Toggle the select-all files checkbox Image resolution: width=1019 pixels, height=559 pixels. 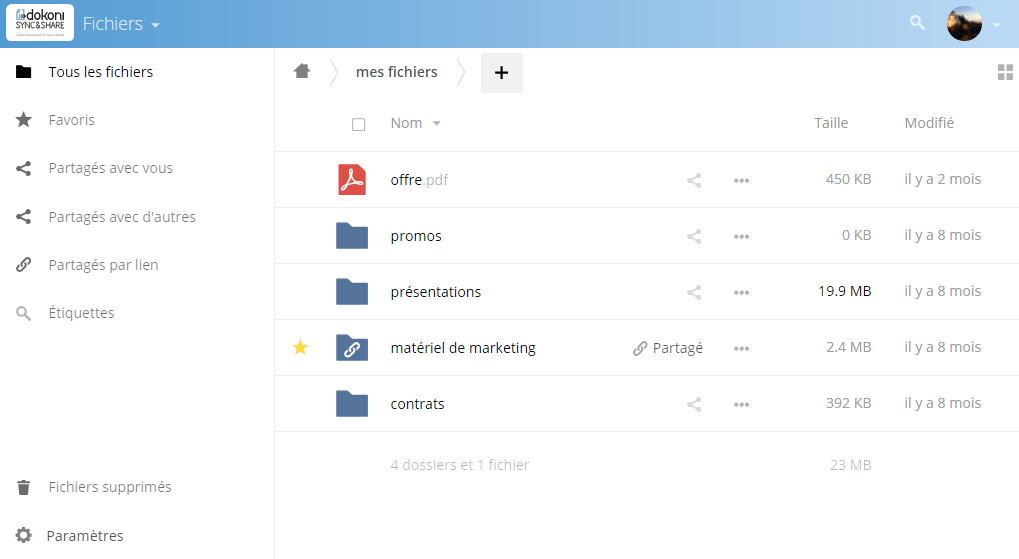click(358, 124)
